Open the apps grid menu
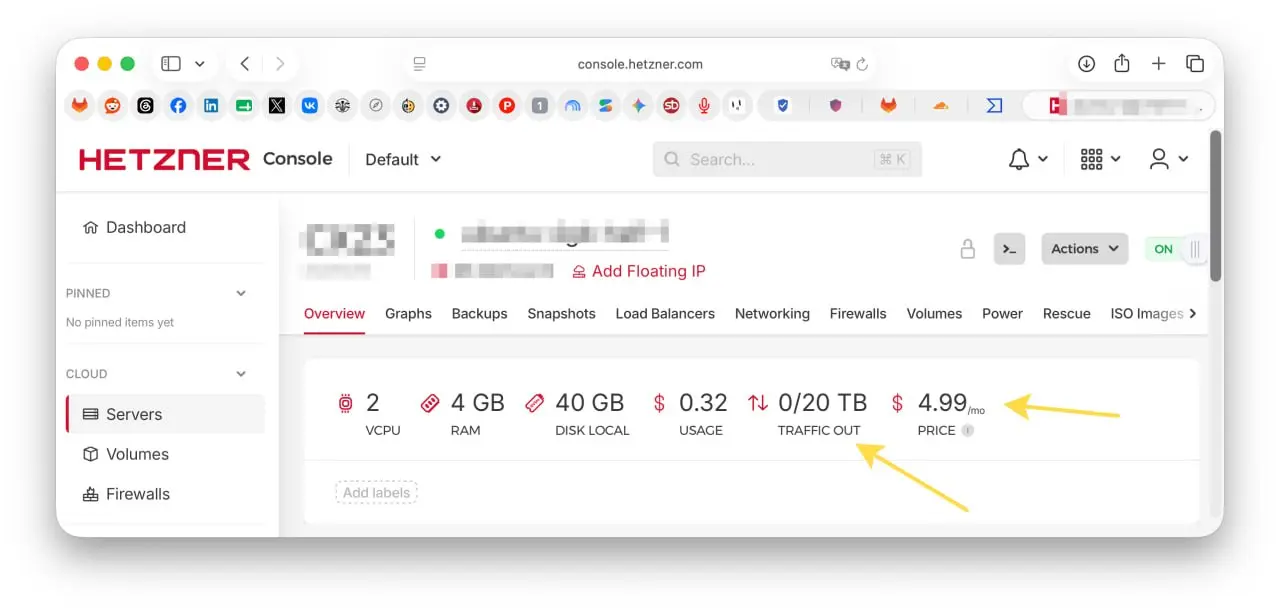This screenshot has height=611, width=1280. (1091, 159)
